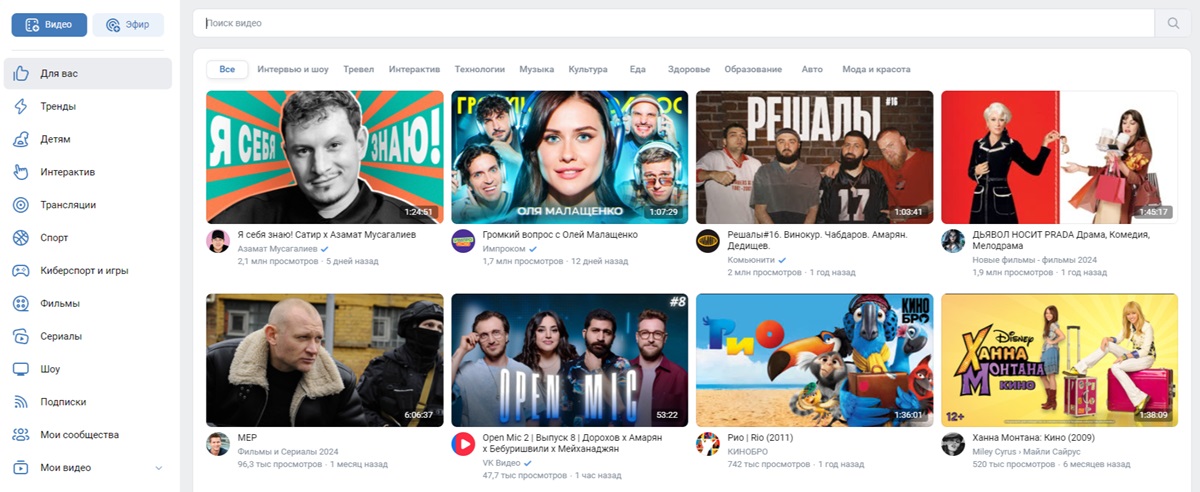Select the Еда category tab
Viewport: 1200px width, 492px height.
[638, 70]
